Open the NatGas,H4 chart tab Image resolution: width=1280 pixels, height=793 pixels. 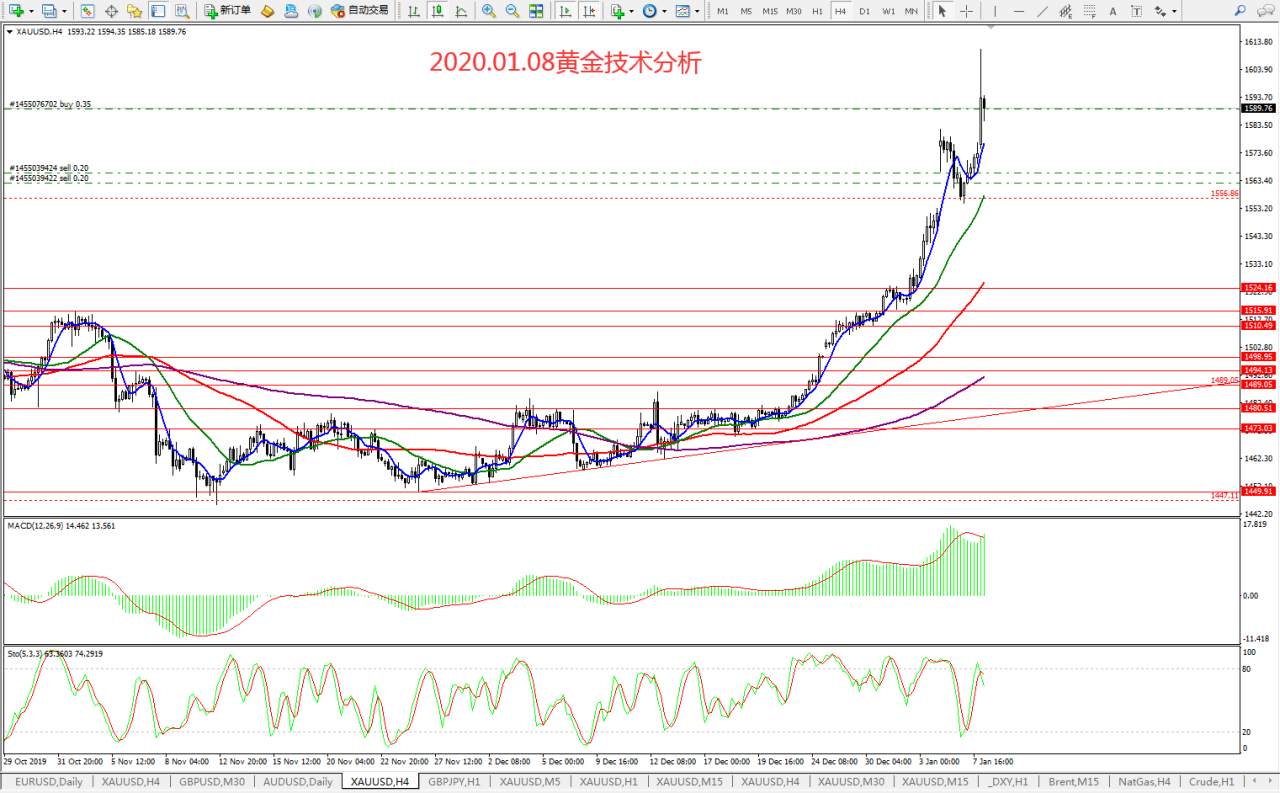point(1144,781)
